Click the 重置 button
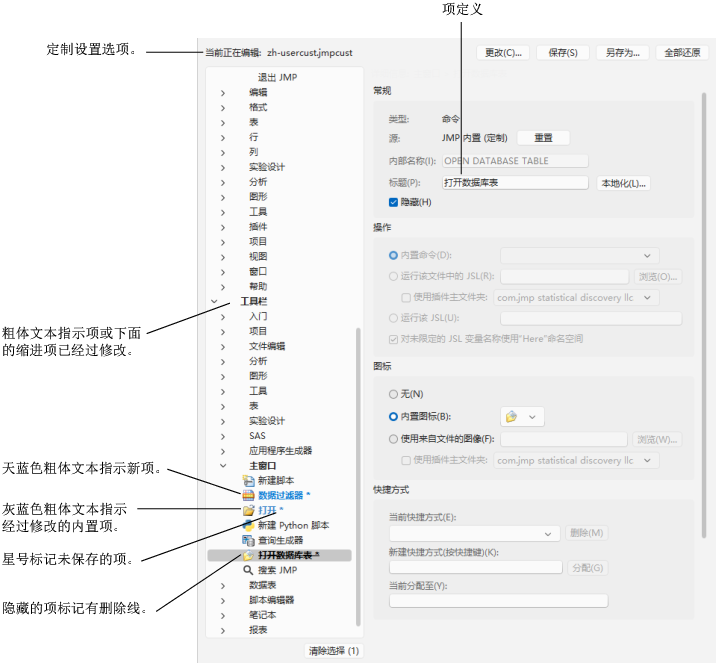Image resolution: width=718 pixels, height=664 pixels. click(x=543, y=138)
